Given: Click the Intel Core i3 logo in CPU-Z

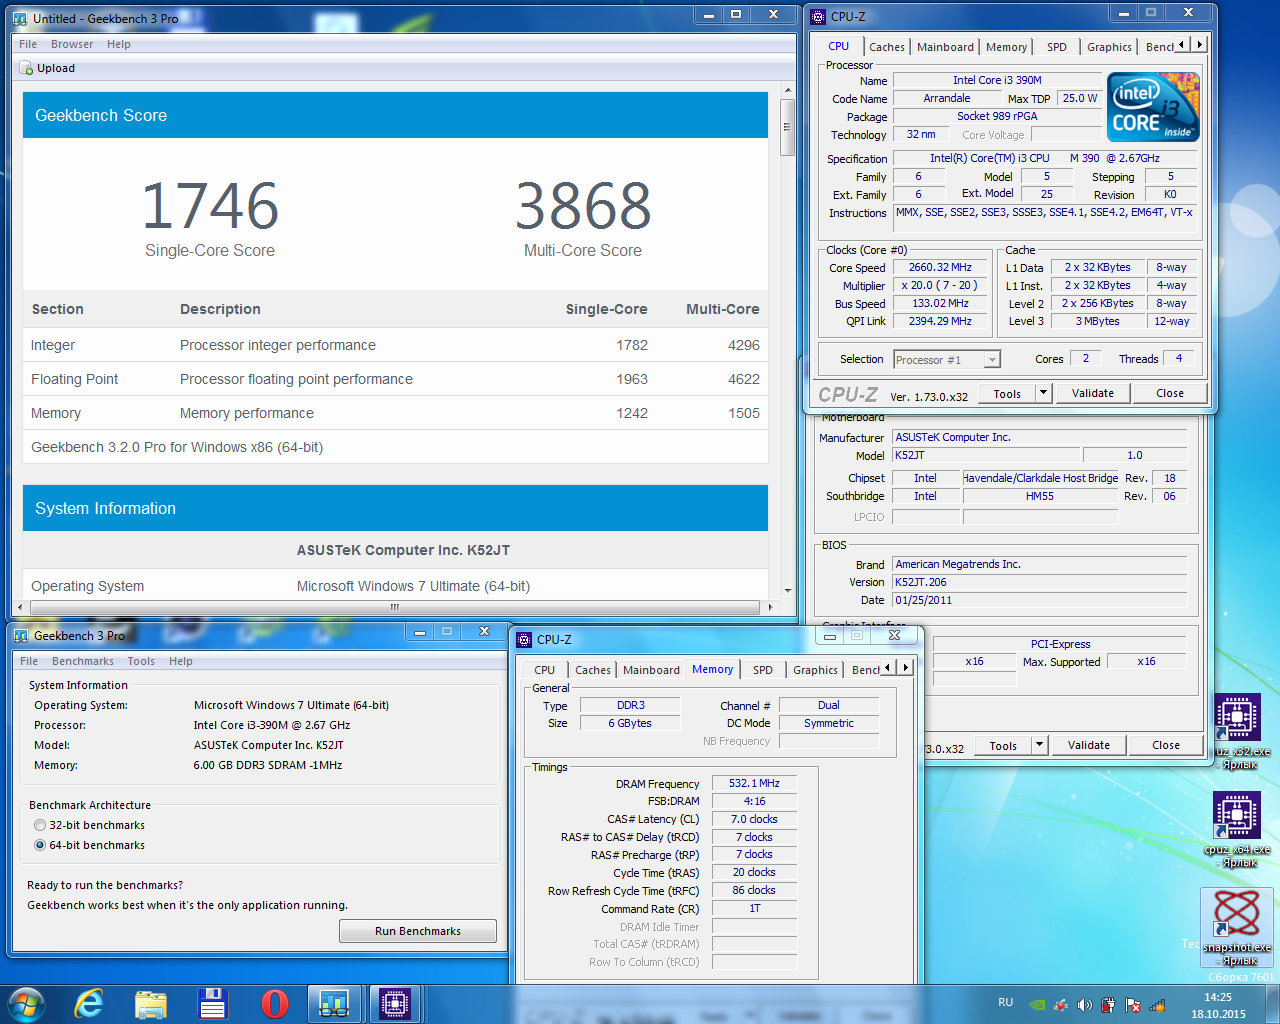Looking at the screenshot, I should coord(1153,107).
